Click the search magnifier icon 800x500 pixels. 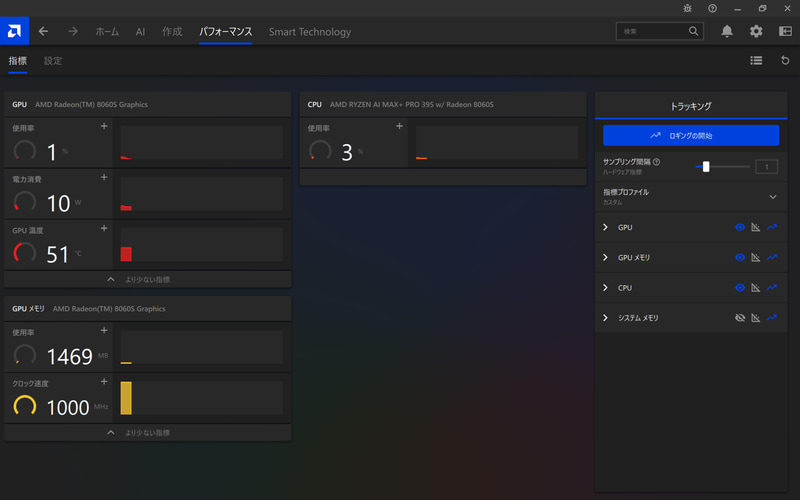693,31
